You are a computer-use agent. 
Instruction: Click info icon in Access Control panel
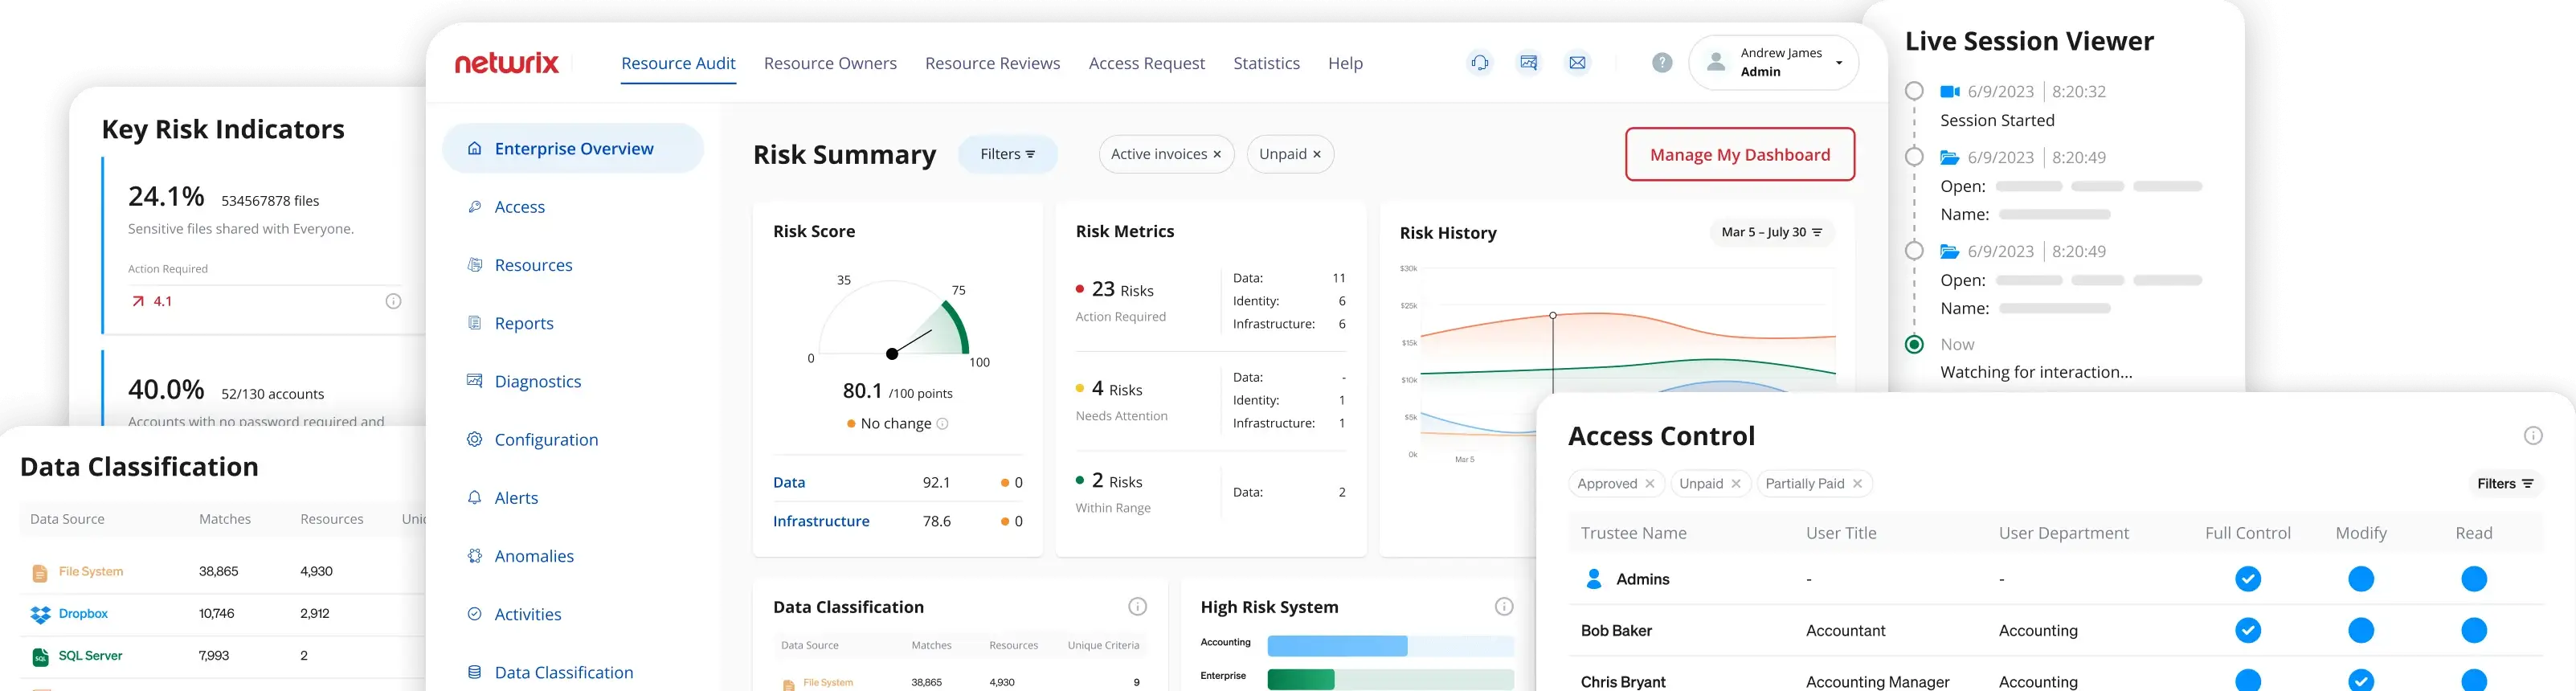point(2533,435)
